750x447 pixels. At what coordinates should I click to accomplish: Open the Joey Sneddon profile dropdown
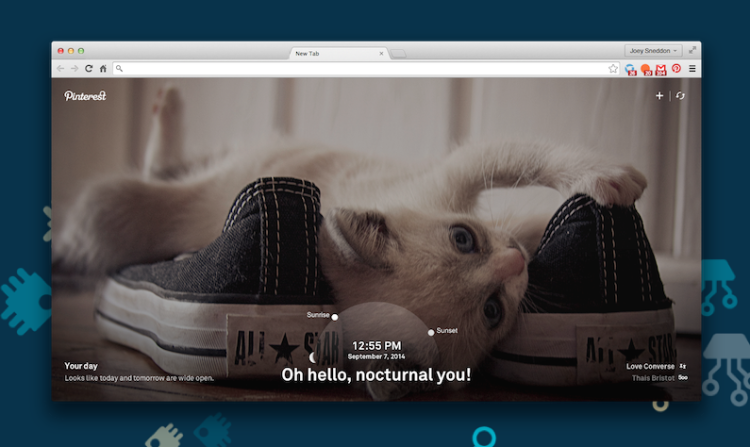pyautogui.click(x=653, y=50)
